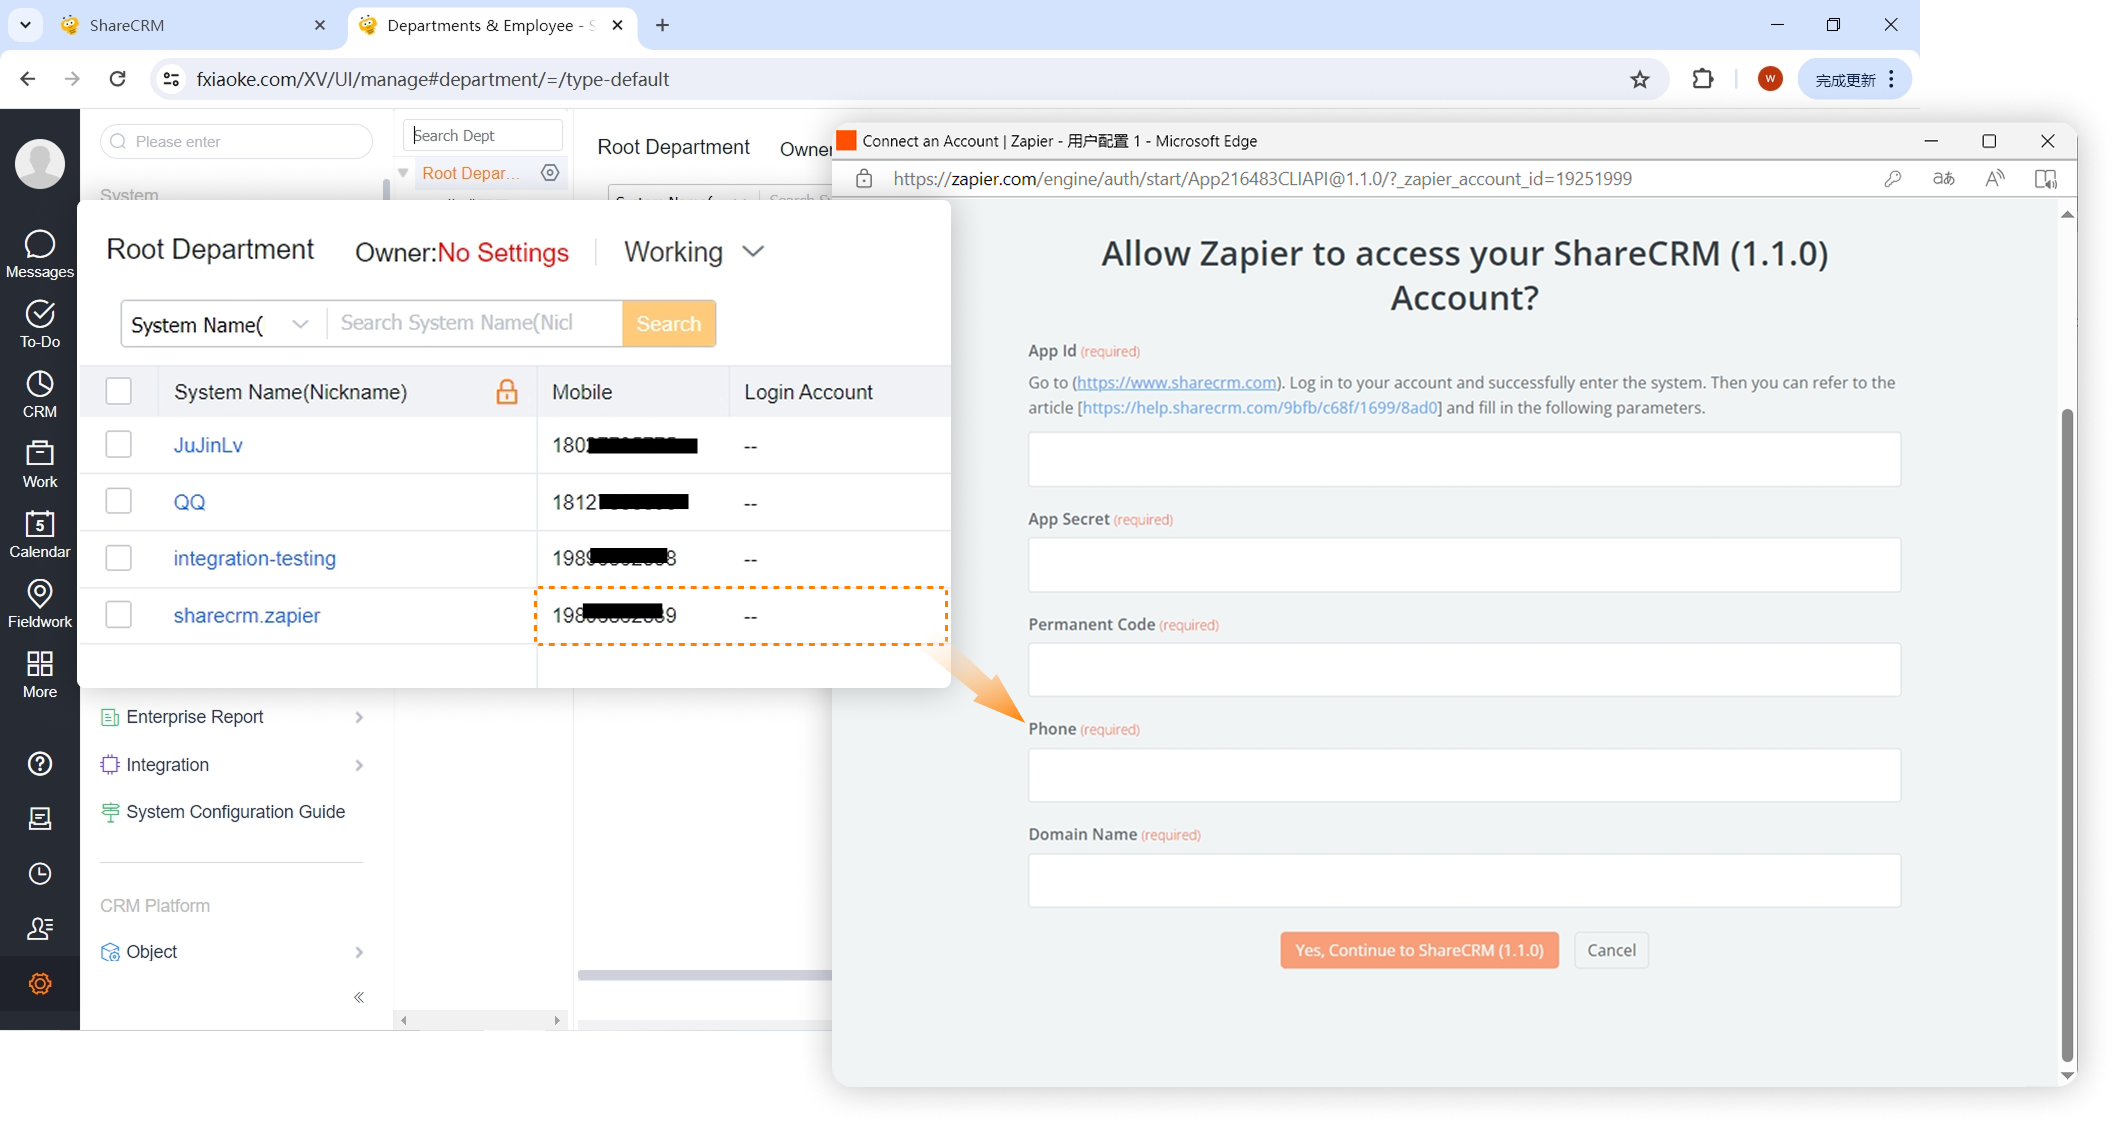Tick the checkbox for sharecrm.zapier
This screenshot has width=2118, height=1126.
pos(119,615)
